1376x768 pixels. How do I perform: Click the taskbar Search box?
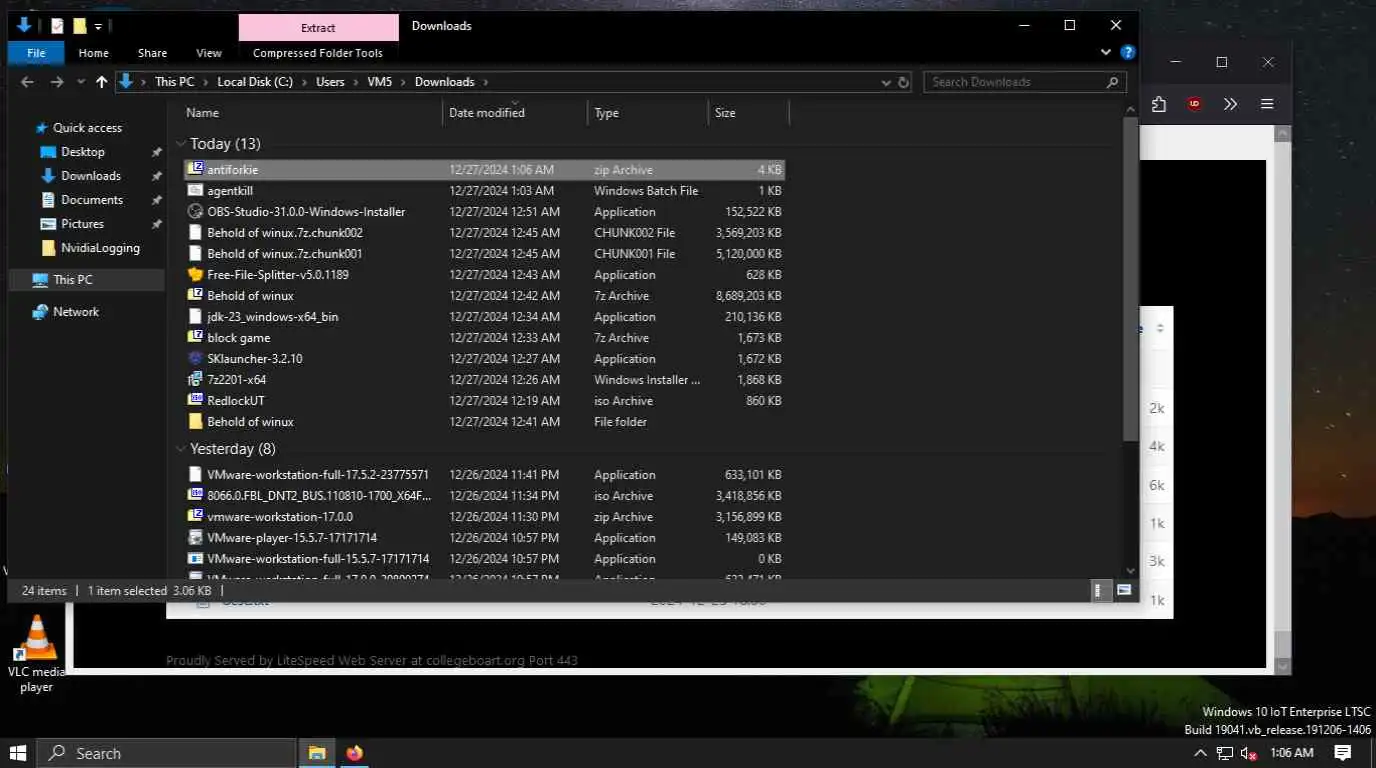coord(166,753)
